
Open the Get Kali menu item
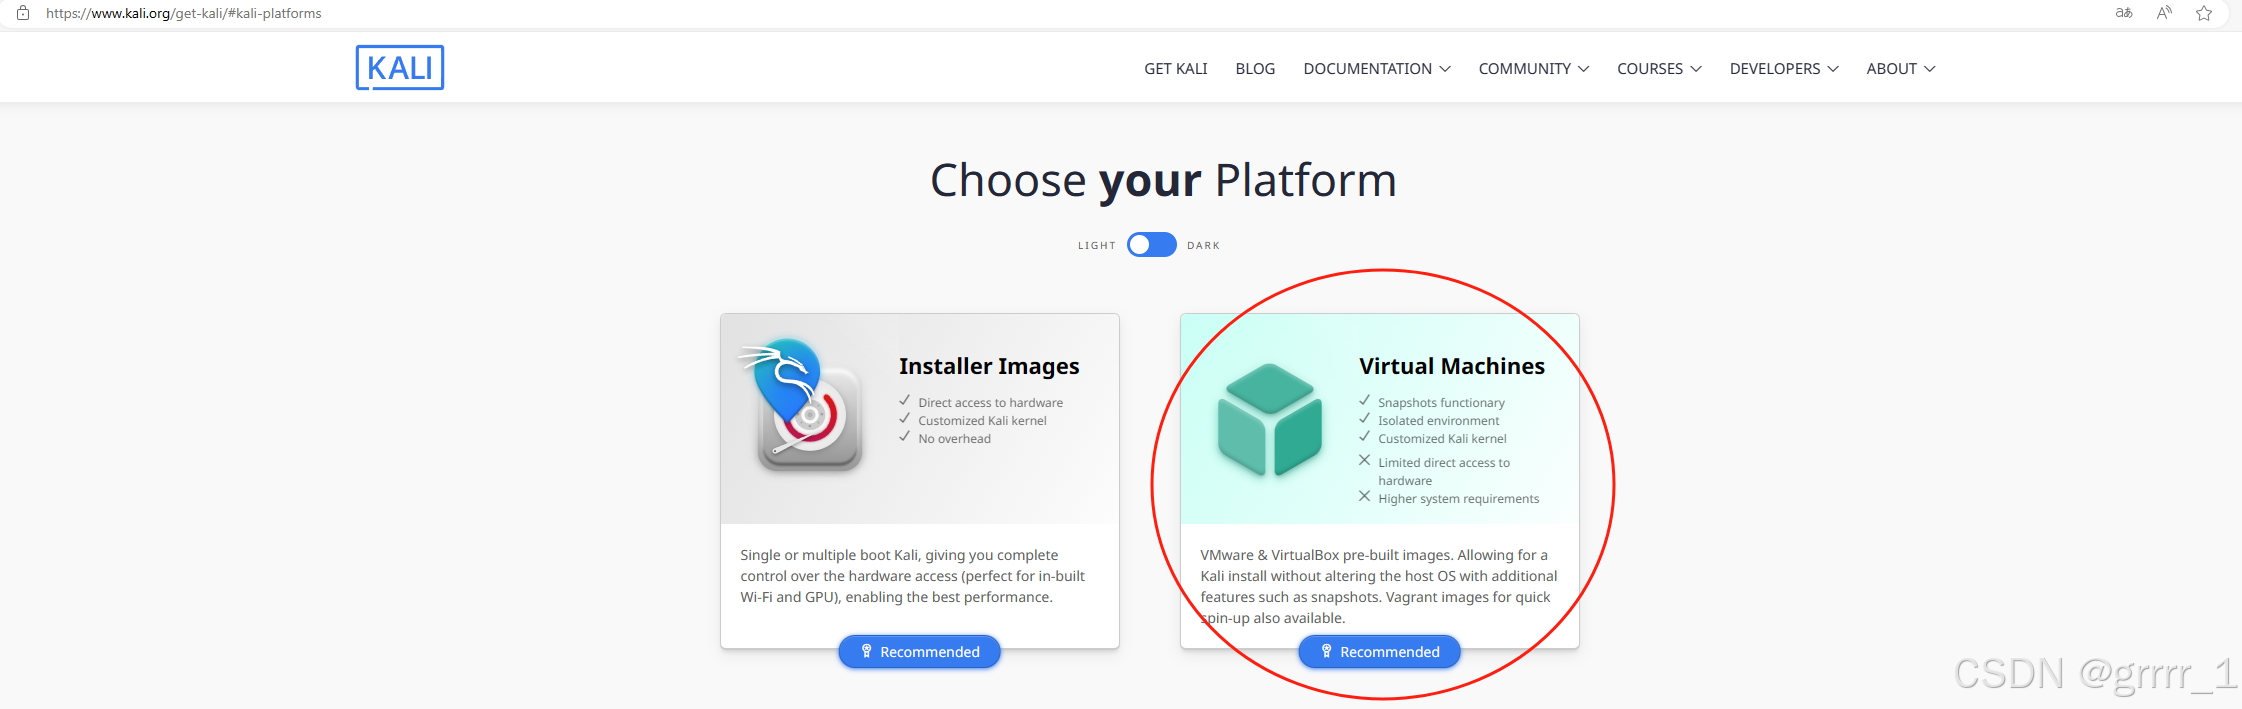[1176, 69]
